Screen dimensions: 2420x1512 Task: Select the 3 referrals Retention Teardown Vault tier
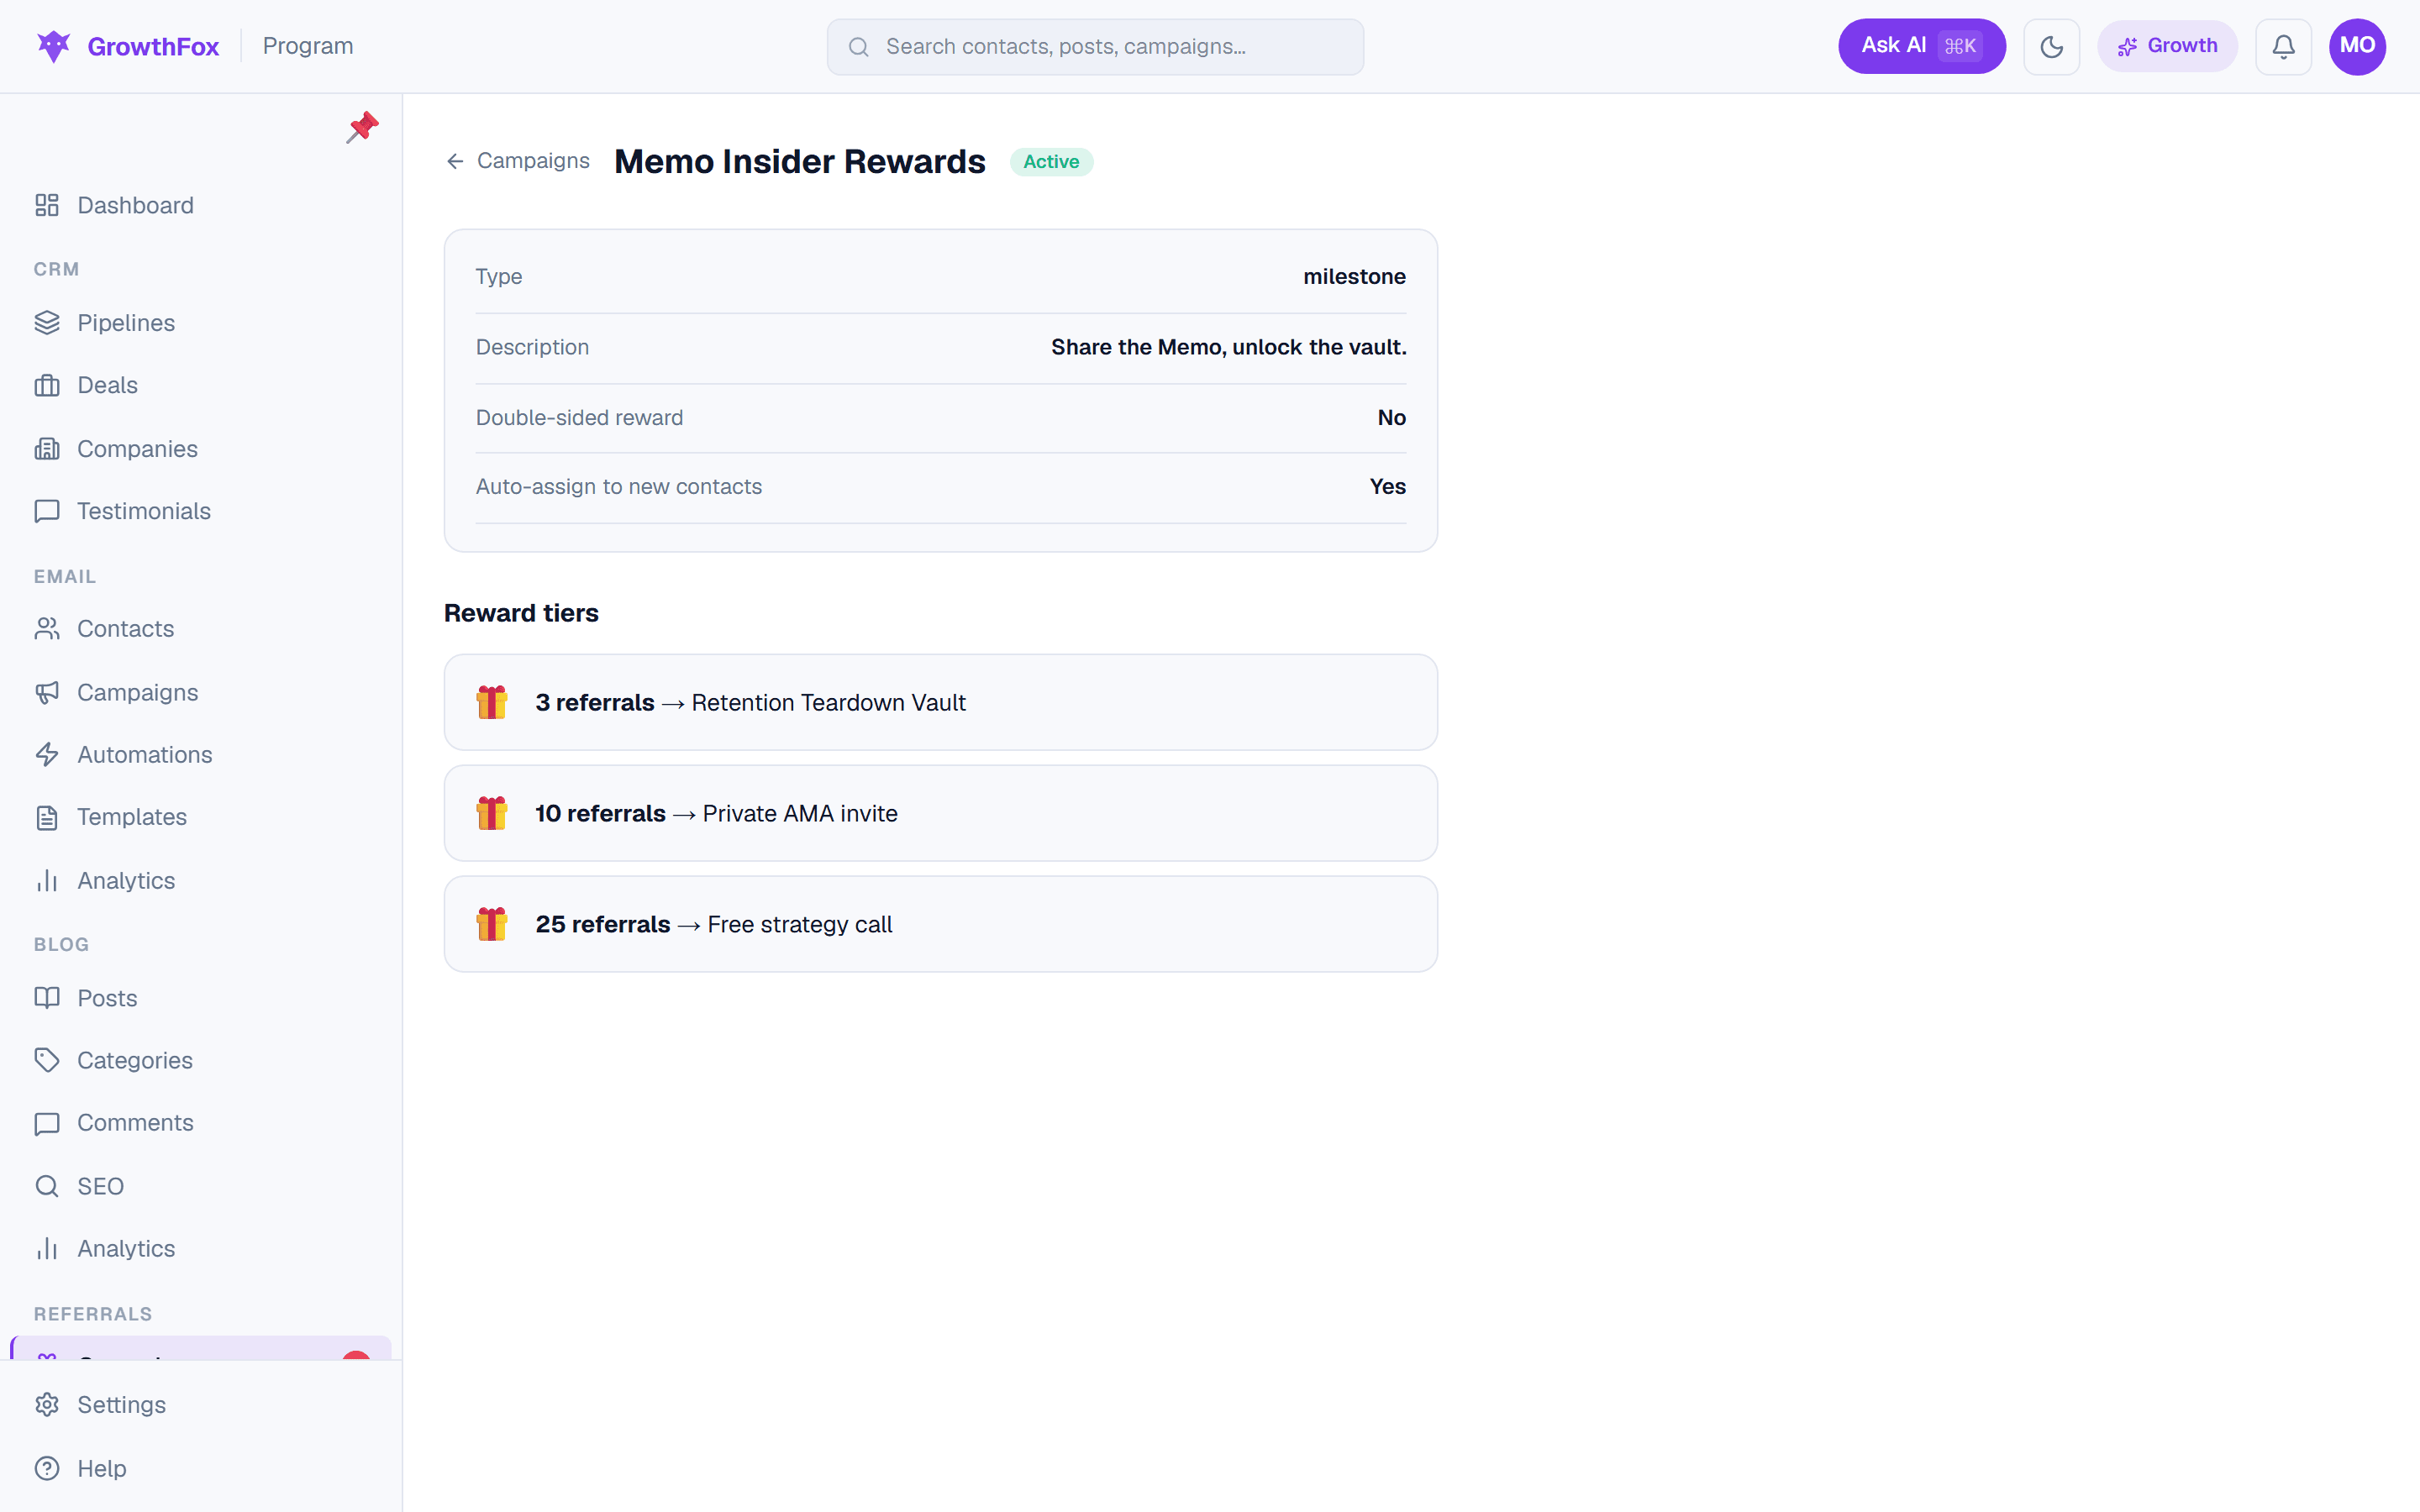pos(940,702)
